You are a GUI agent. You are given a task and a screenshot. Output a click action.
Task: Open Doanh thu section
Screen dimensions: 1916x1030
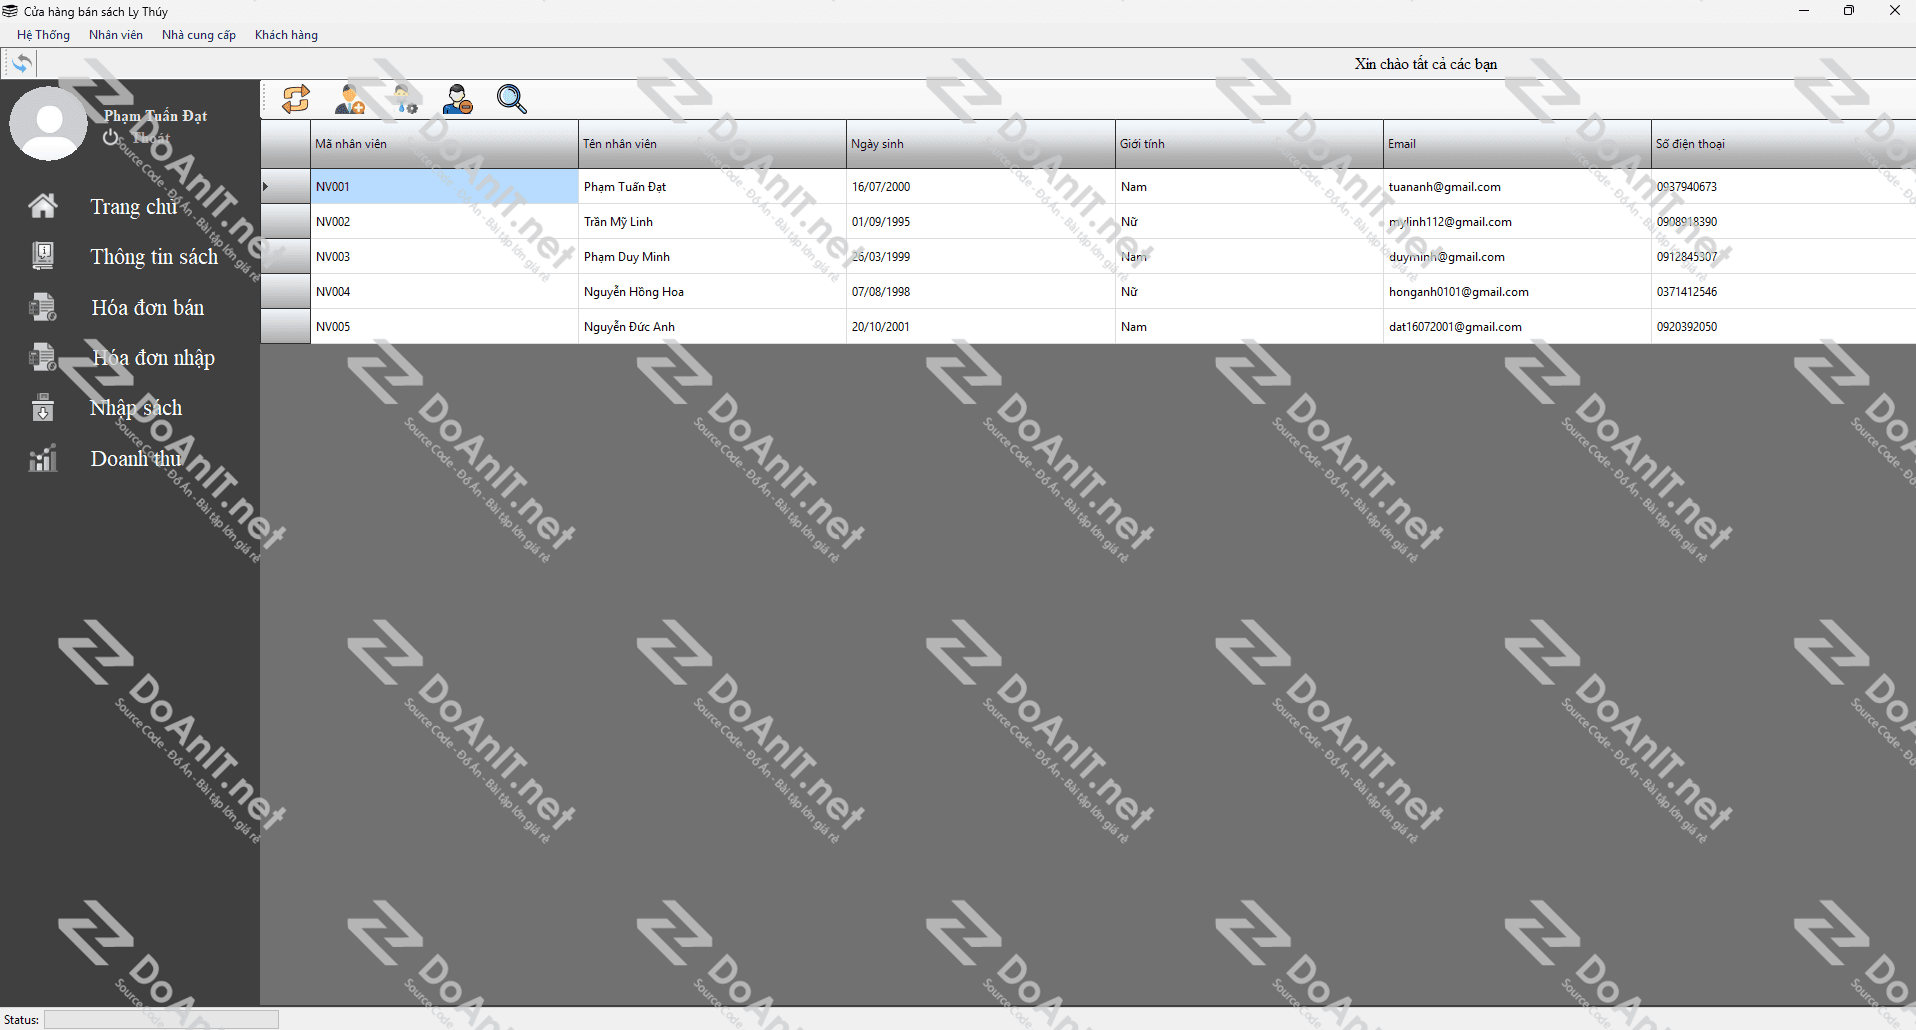pos(137,458)
